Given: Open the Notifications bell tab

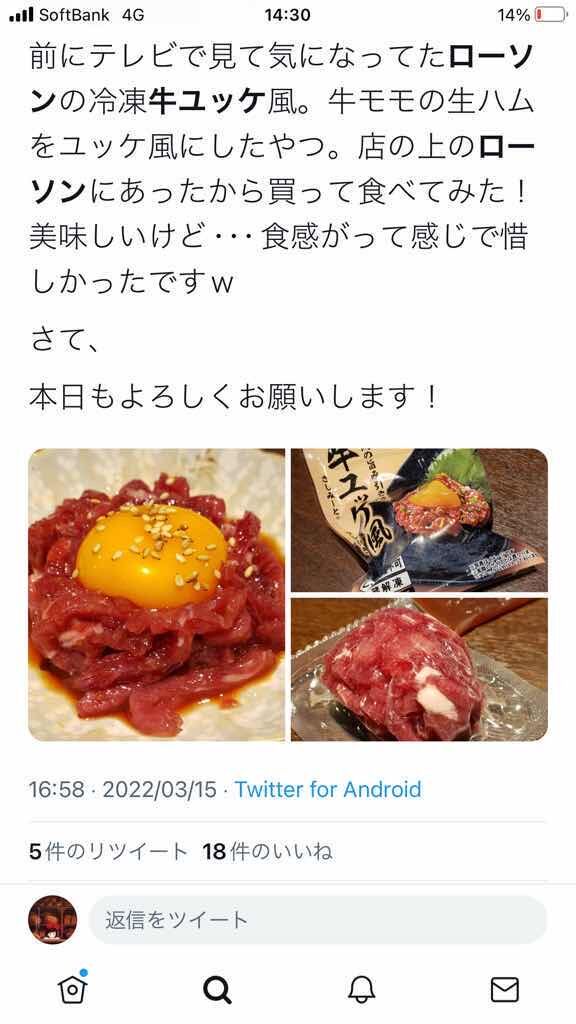Looking at the screenshot, I should coord(361,990).
